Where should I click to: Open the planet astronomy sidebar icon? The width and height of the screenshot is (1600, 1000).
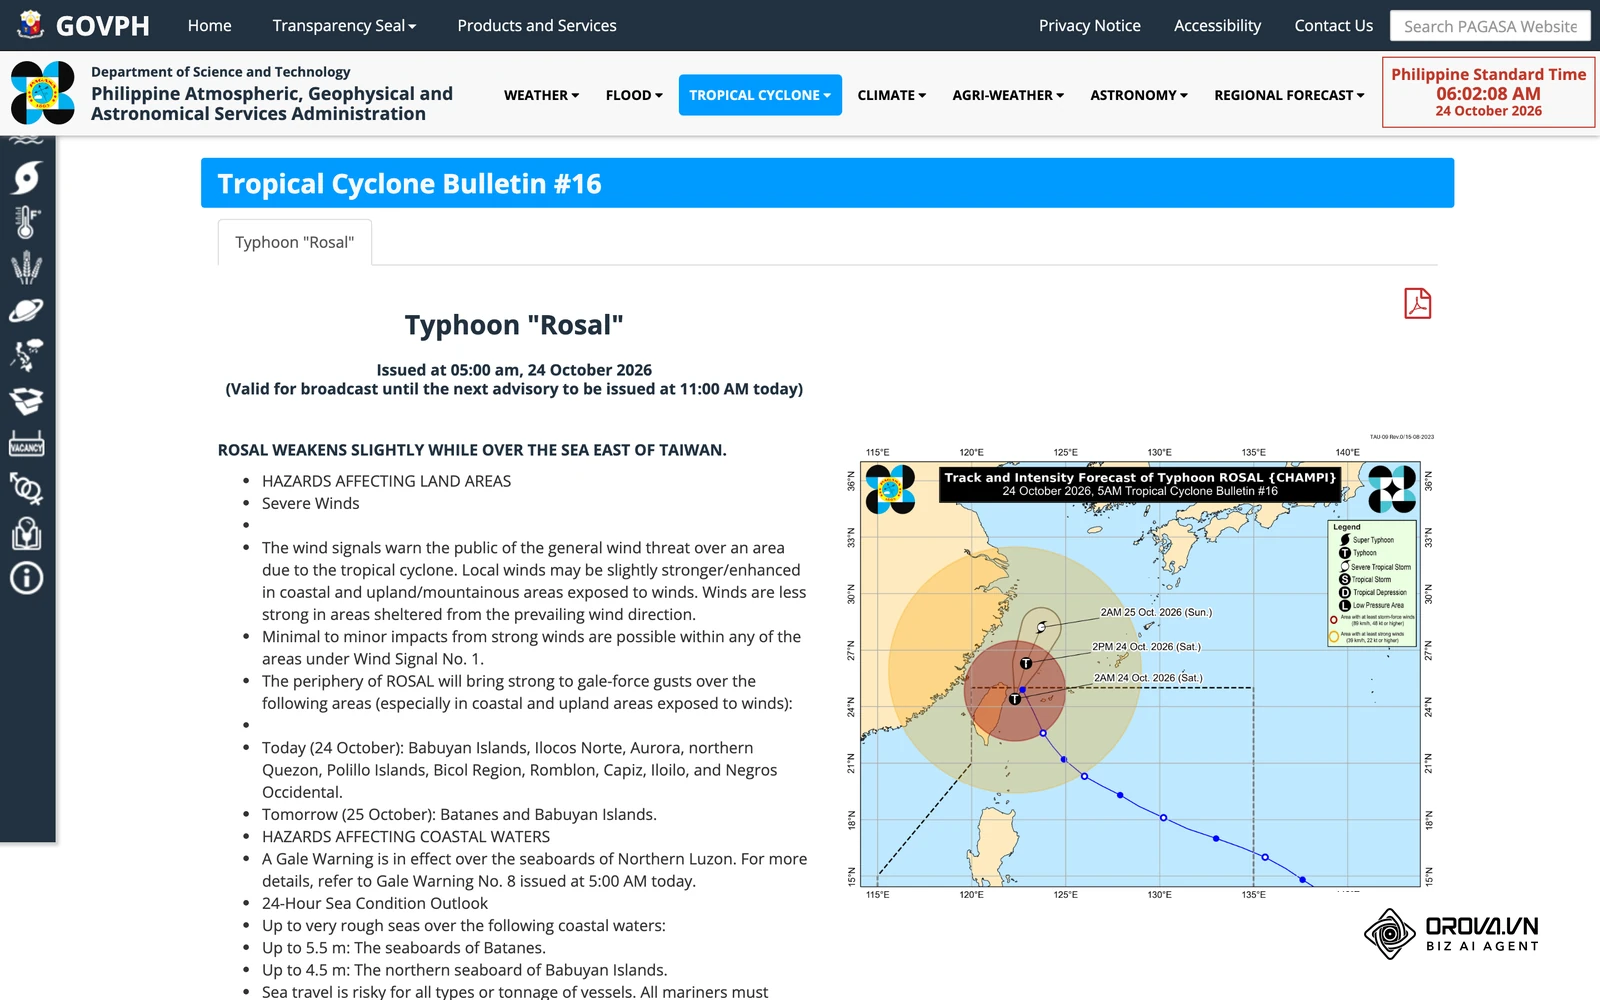pos(27,311)
